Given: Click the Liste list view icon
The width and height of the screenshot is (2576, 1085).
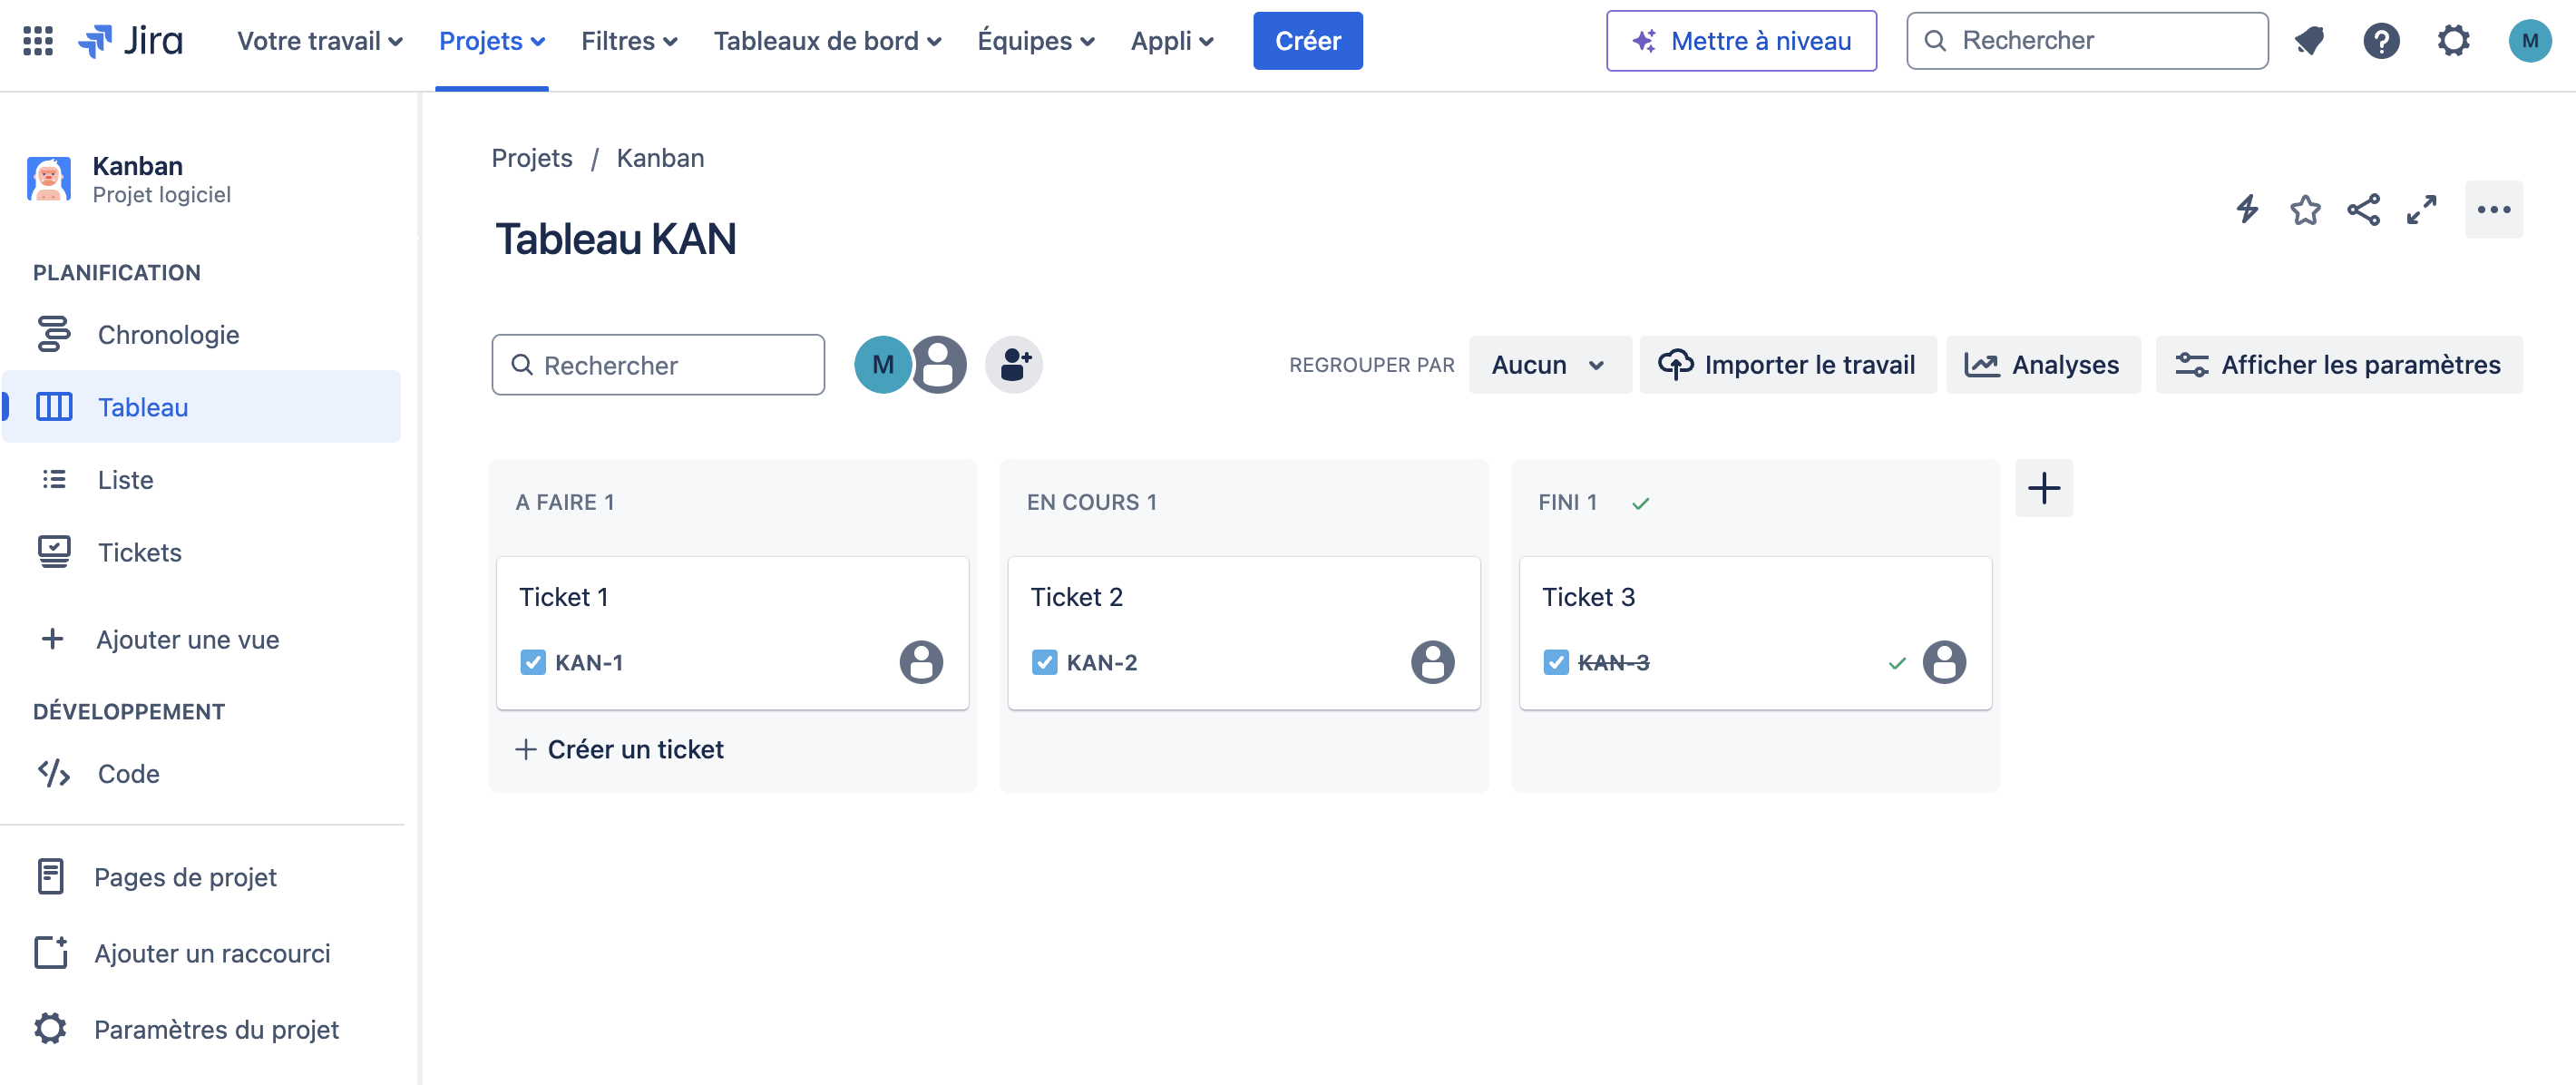Looking at the screenshot, I should [x=54, y=478].
